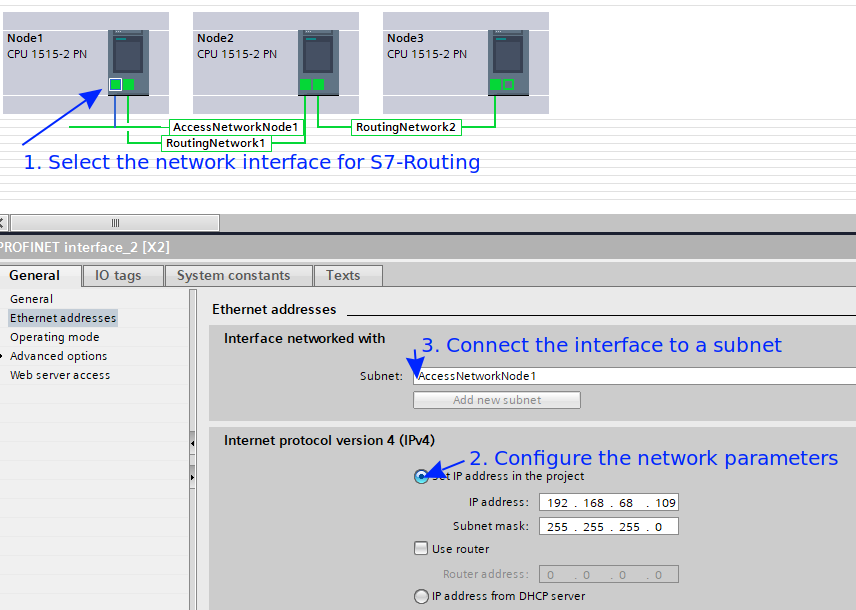This screenshot has height=610, width=856.
Task: Click the IP address field showing 192.168.68.109
Action: click(608, 502)
